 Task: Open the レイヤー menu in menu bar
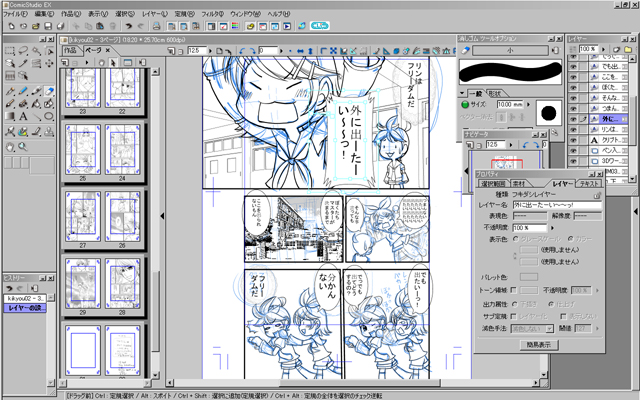(x=155, y=14)
